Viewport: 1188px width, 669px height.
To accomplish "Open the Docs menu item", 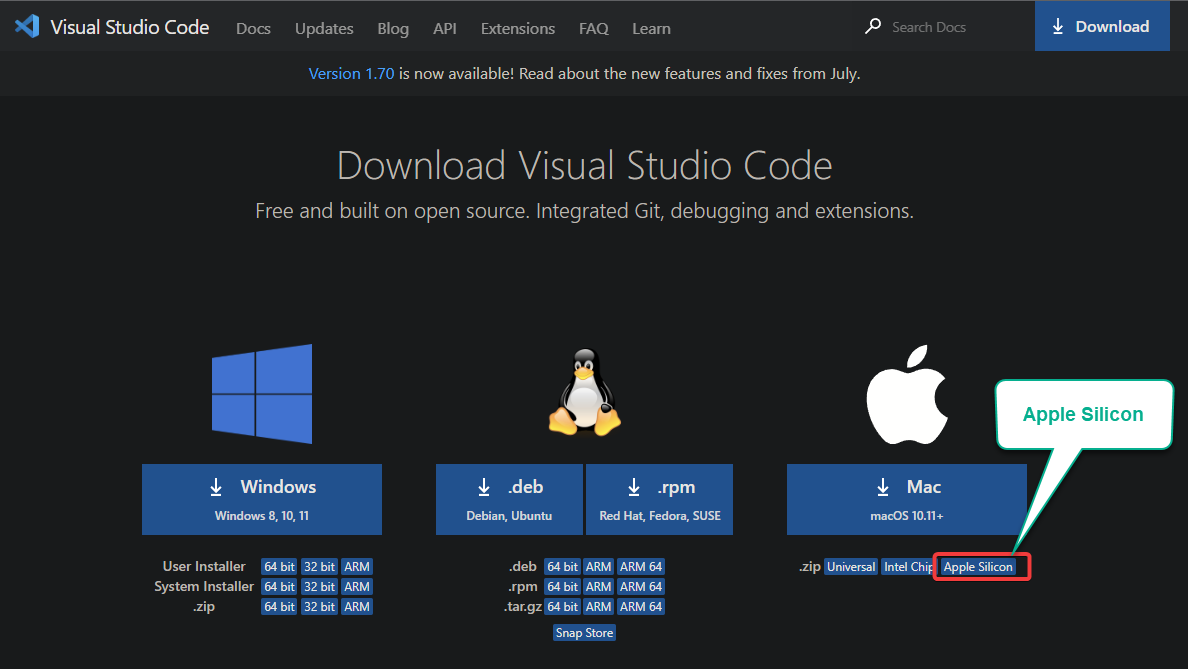I will [253, 29].
